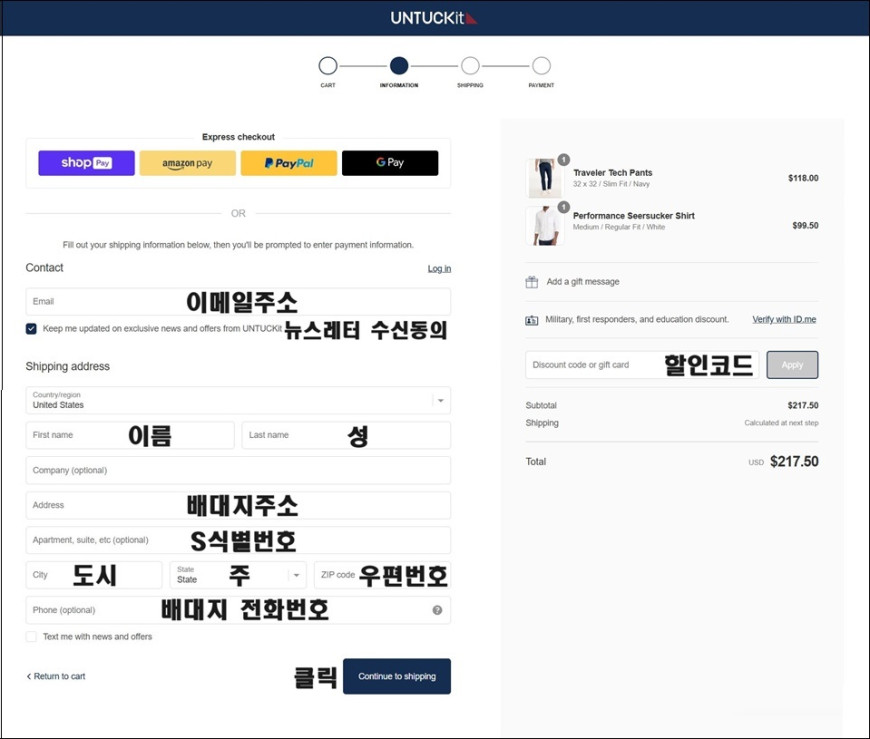Focus the Address field

tap(238, 505)
